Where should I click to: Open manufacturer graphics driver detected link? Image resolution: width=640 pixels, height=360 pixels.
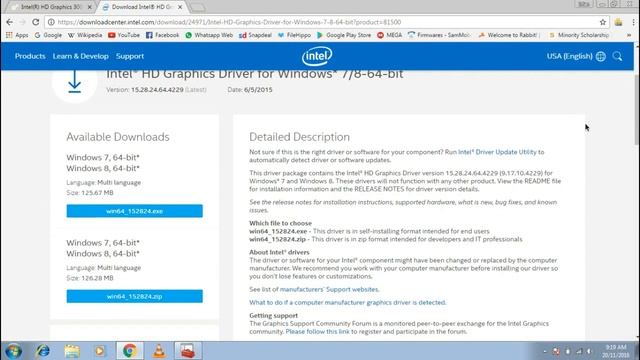coord(348,302)
